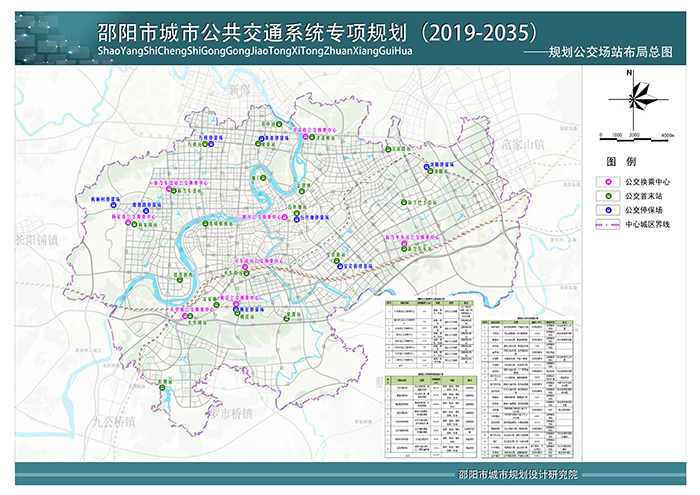Click the footer 邵阳市城市规划设计研究院 text
The image size is (700, 495).
(518, 475)
